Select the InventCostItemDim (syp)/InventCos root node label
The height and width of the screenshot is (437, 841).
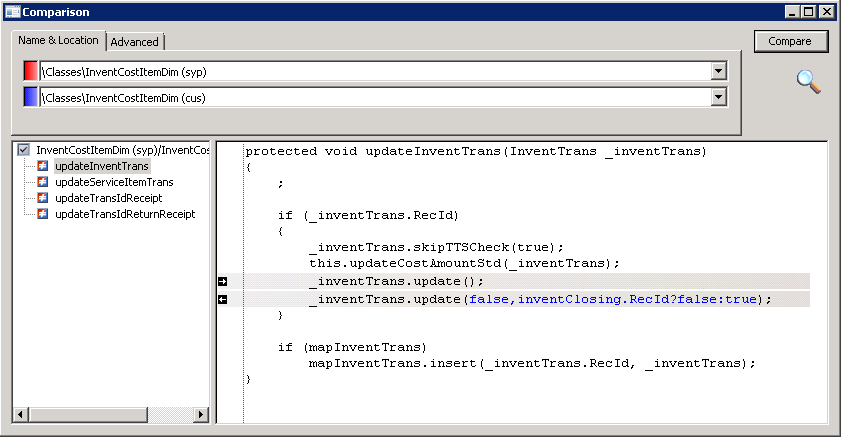pos(122,150)
